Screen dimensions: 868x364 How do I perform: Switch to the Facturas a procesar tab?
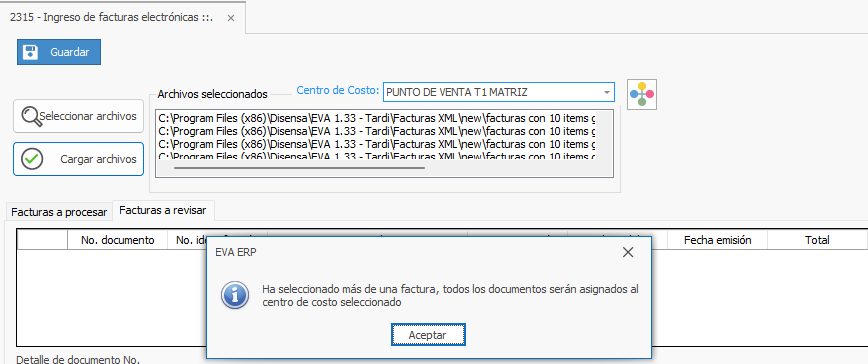(59, 212)
